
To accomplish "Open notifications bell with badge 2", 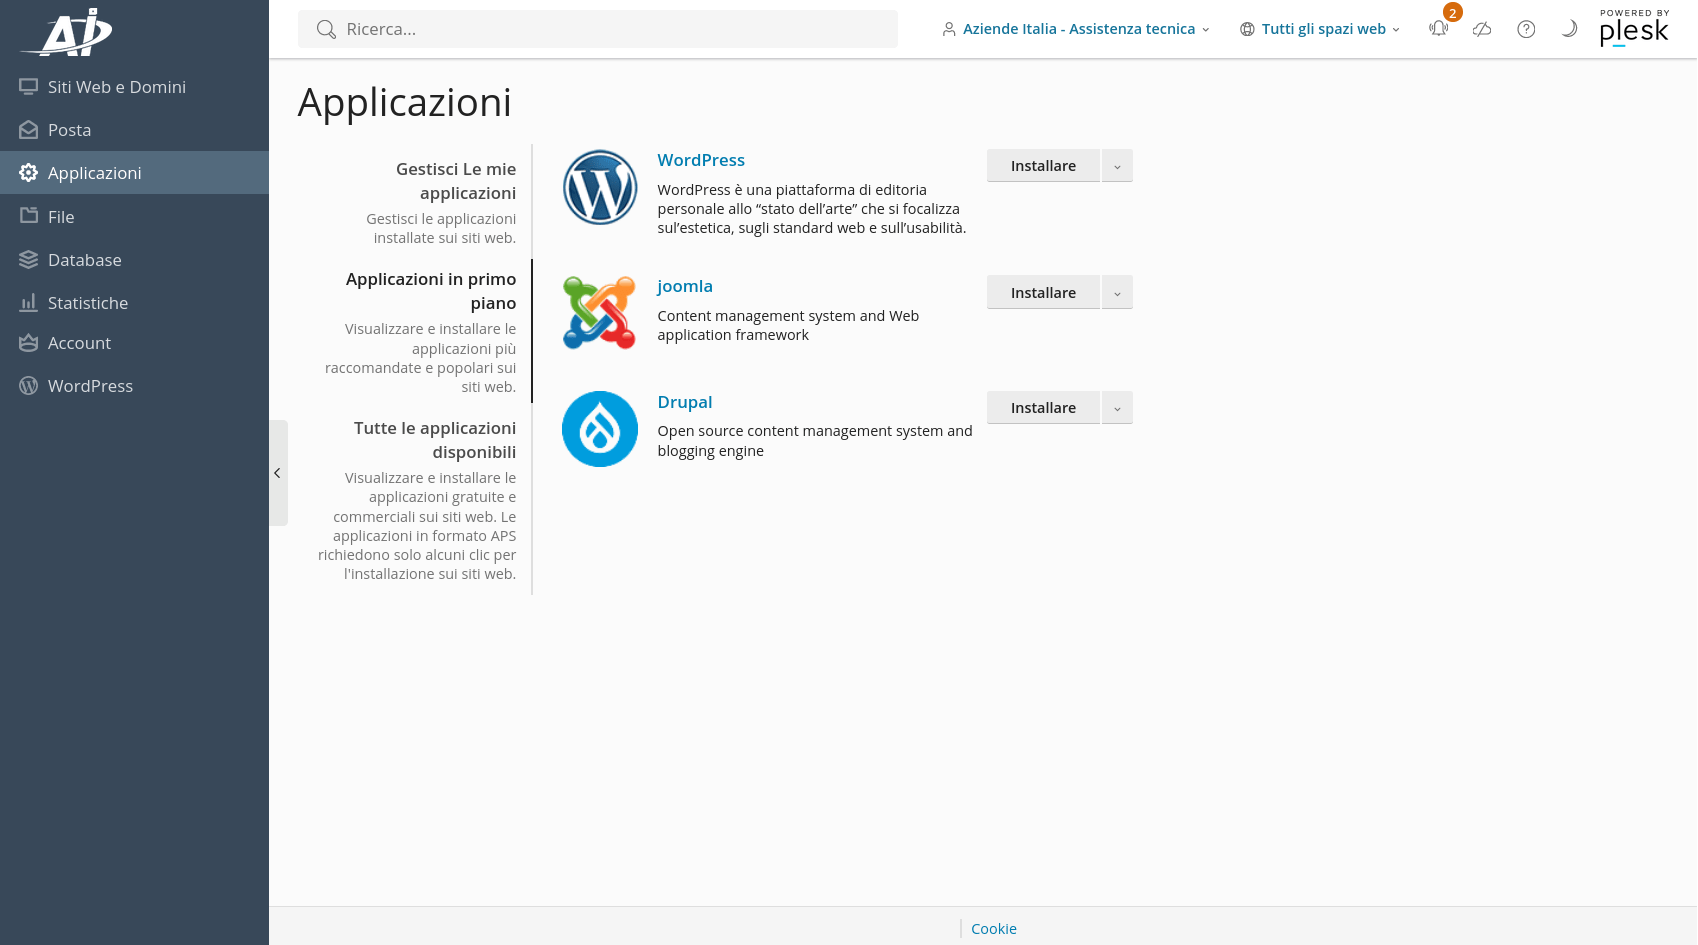I will [x=1440, y=27].
